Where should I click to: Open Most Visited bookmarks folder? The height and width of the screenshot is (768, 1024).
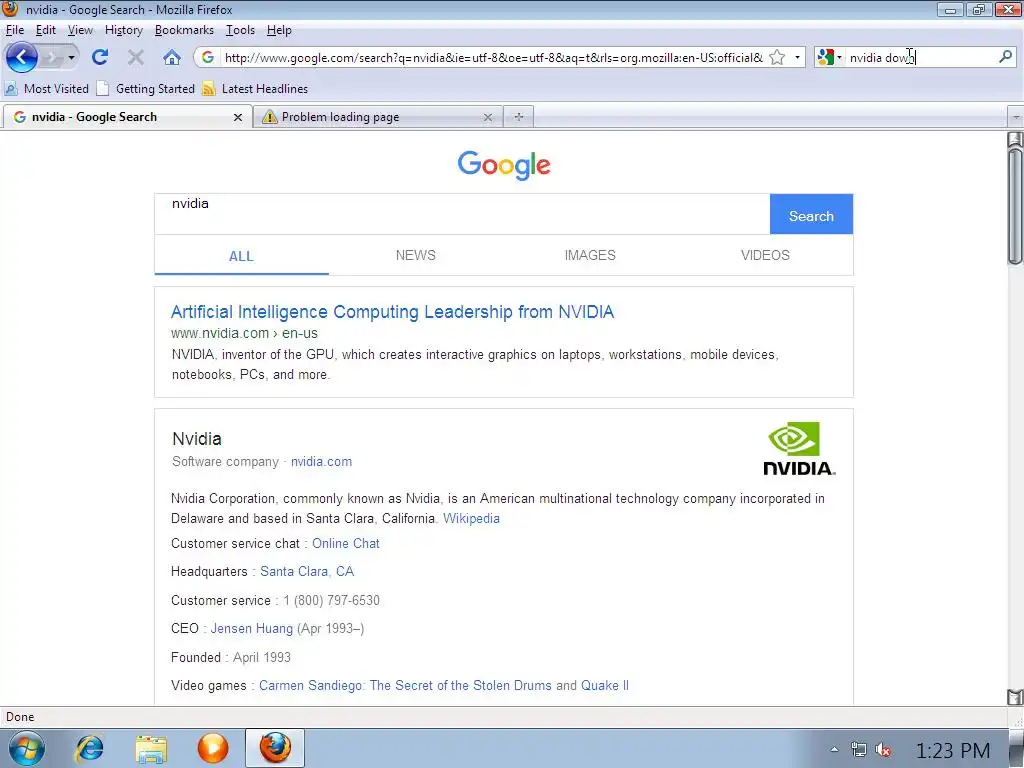point(47,89)
